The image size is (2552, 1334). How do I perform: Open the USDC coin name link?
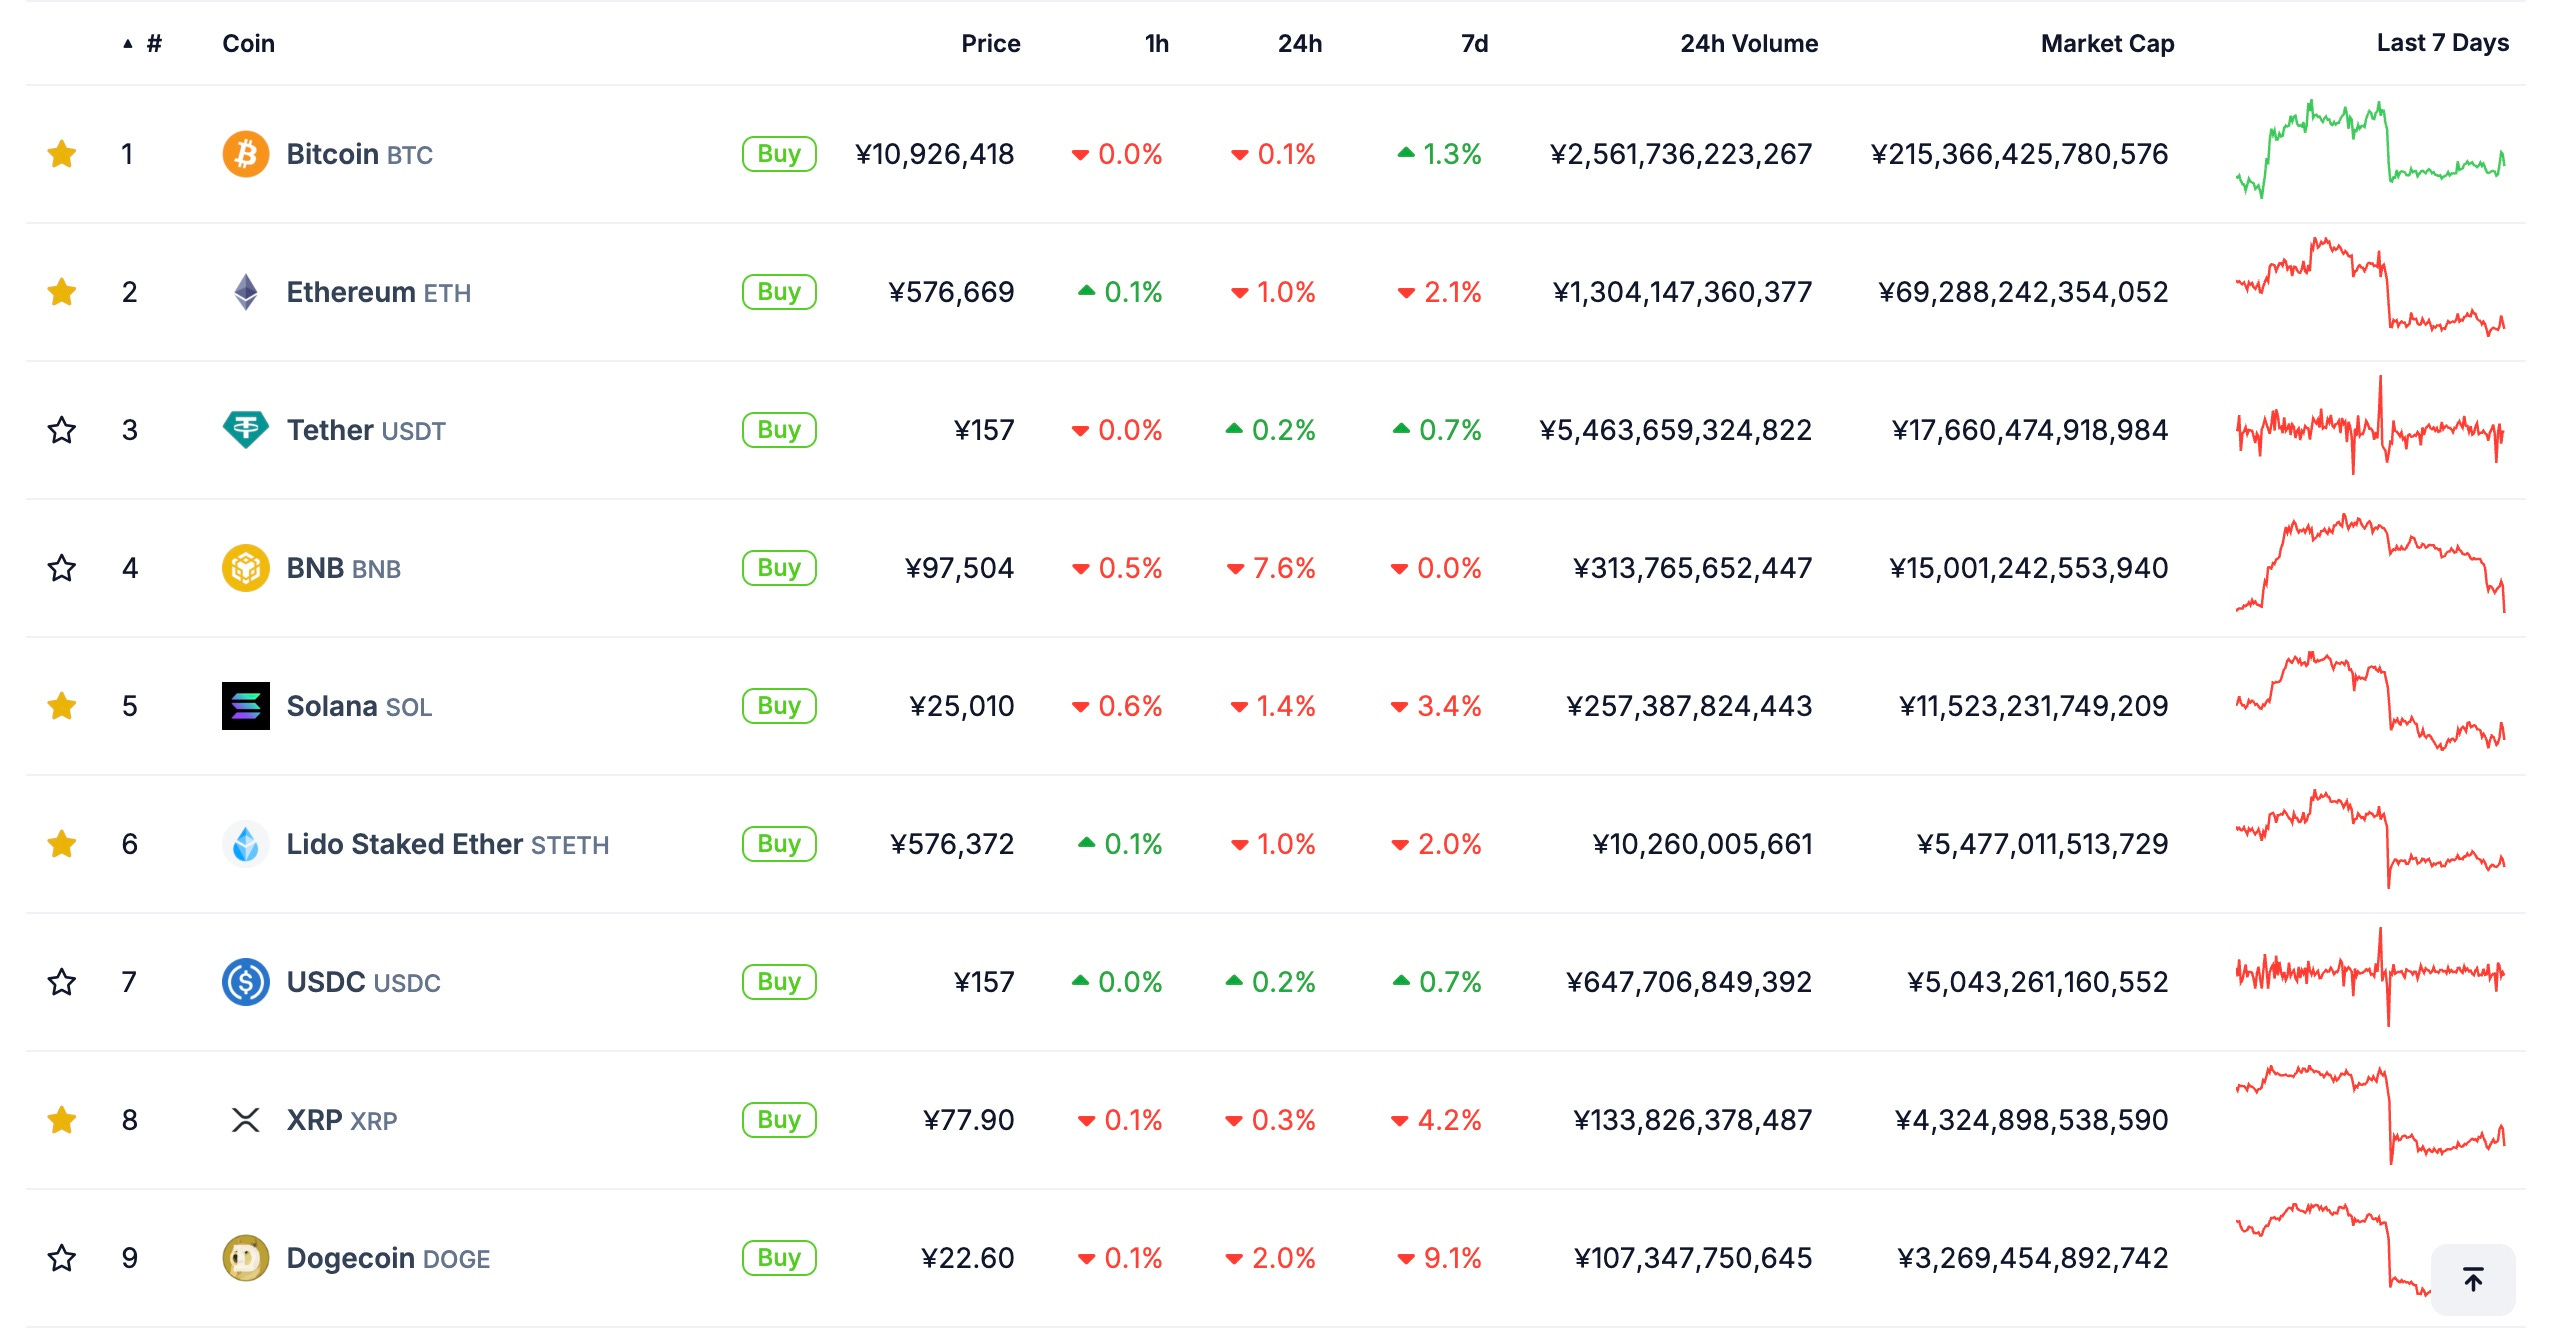[363, 982]
